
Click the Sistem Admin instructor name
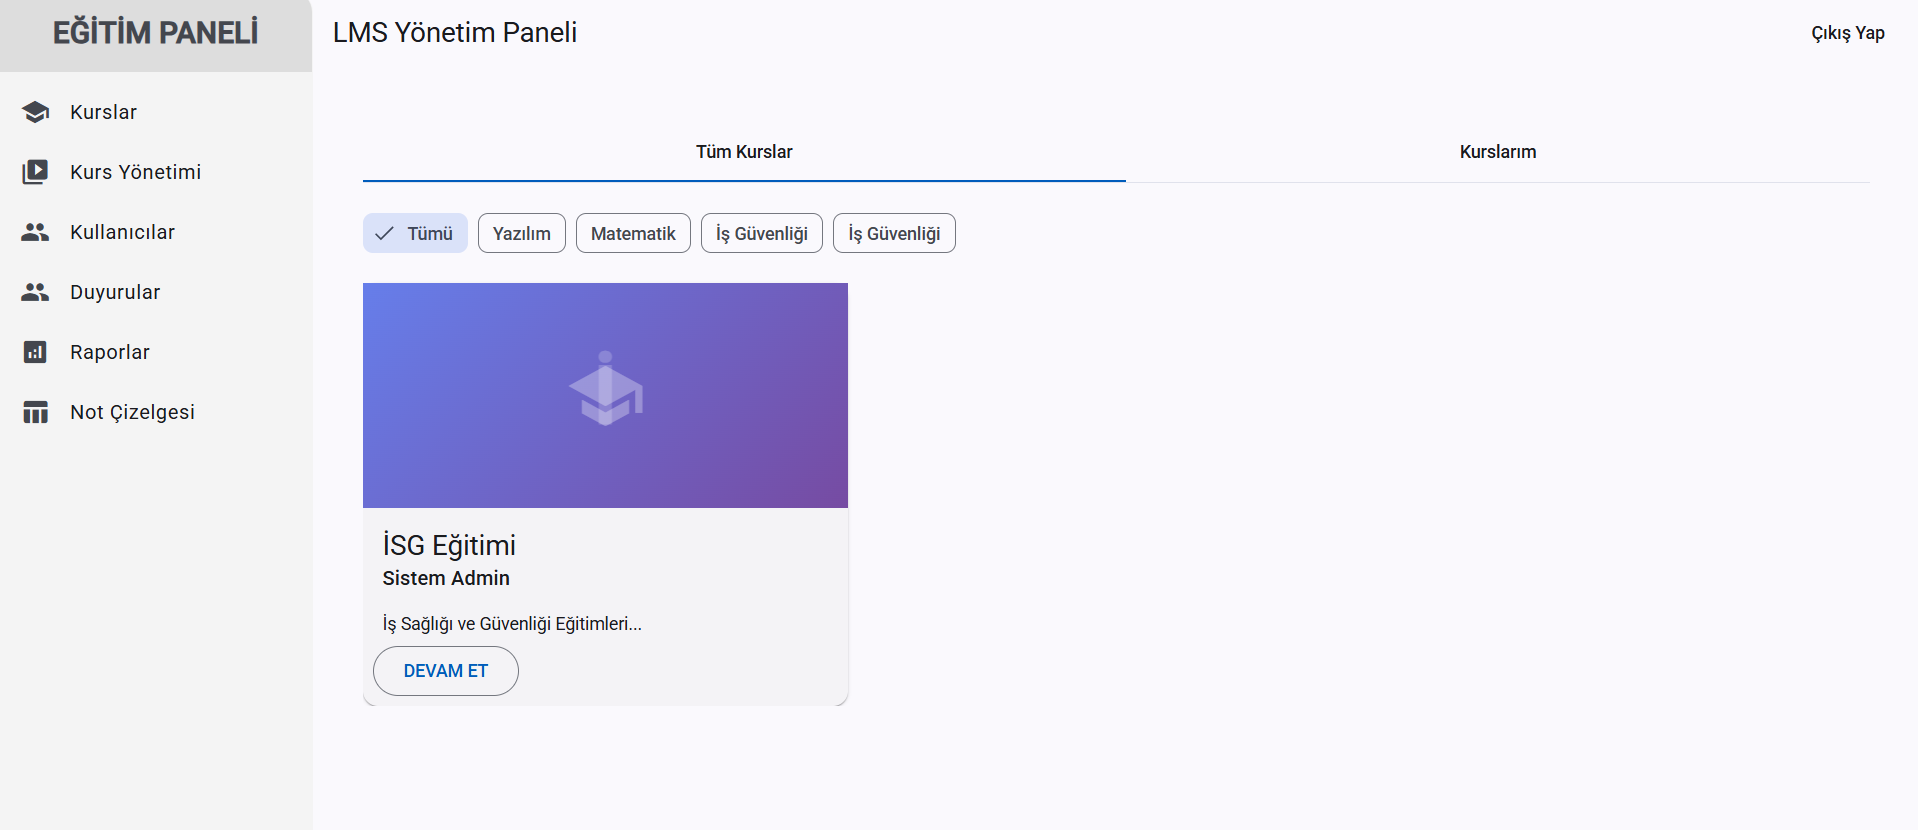click(446, 578)
